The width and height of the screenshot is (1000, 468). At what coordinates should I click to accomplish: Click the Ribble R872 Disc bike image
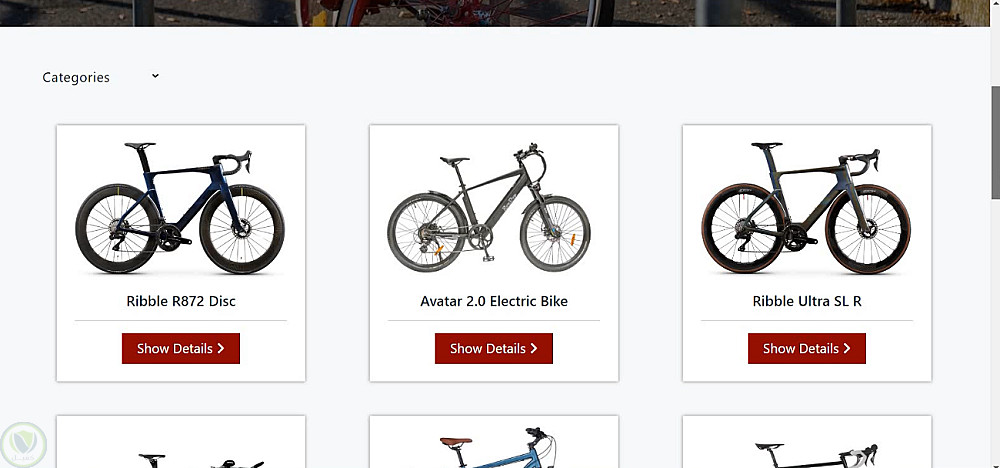(180, 209)
